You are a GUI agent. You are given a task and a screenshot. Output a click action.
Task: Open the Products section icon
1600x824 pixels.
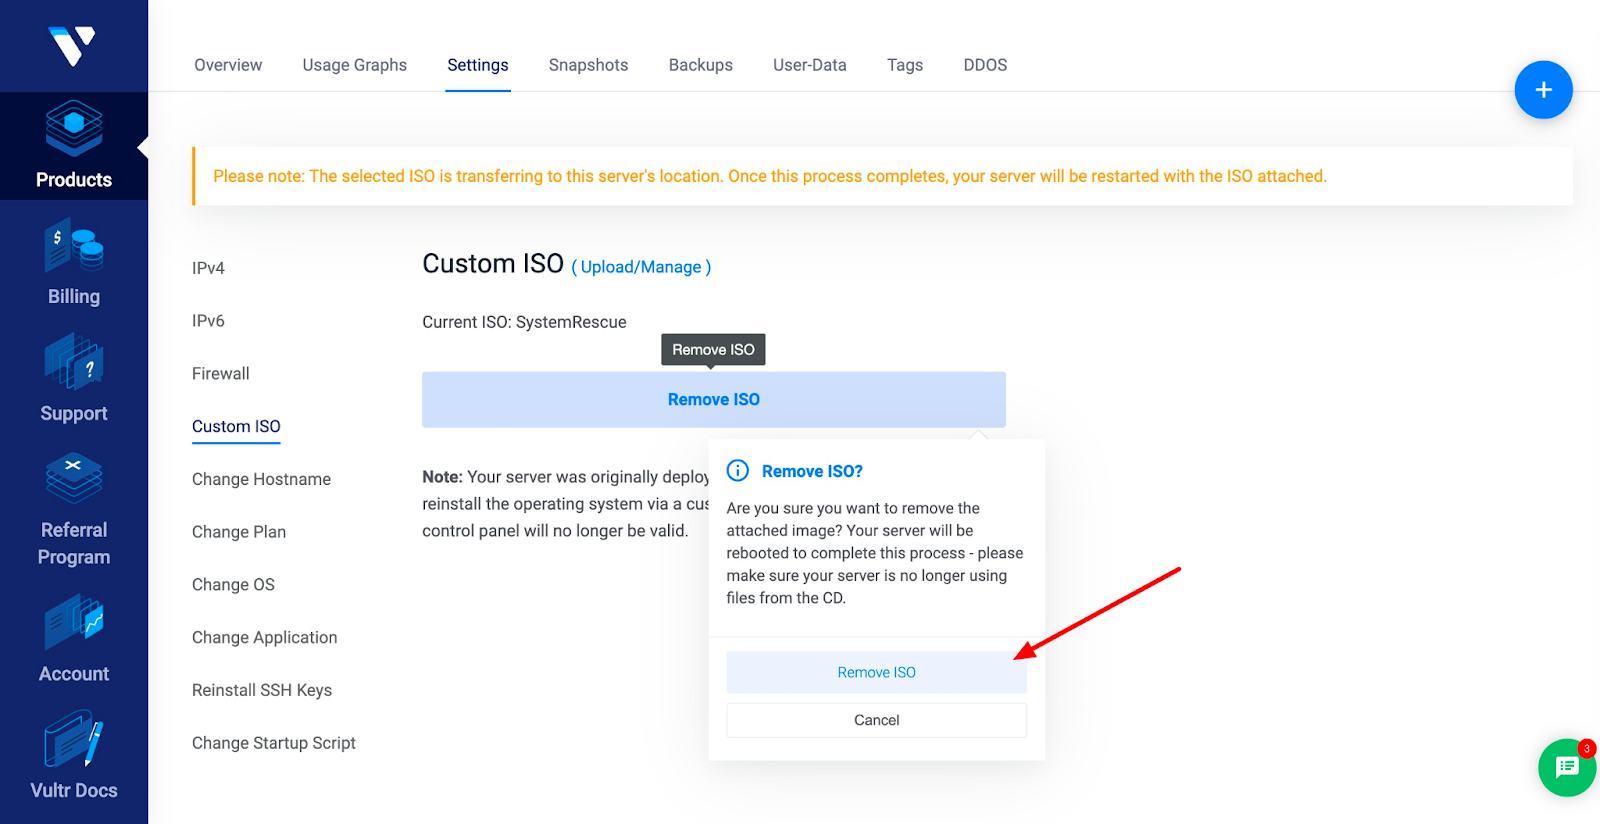coord(74,128)
